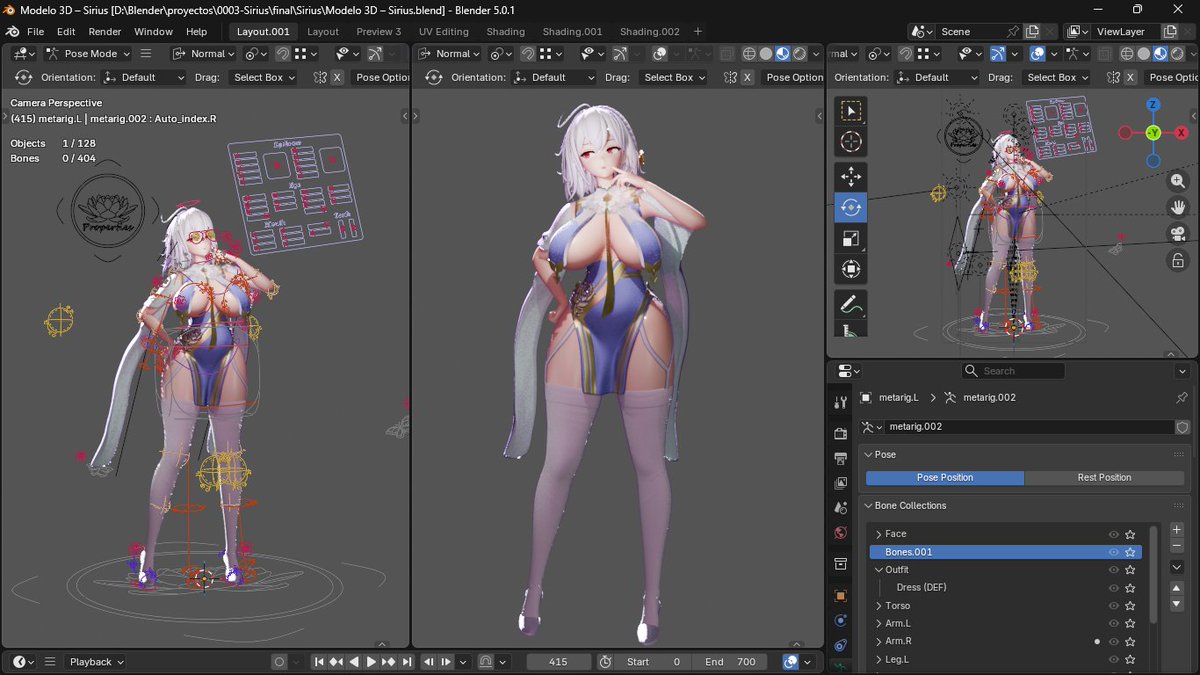Open the Scene properties tab
This screenshot has height=675, width=1200.
pyautogui.click(x=841, y=508)
